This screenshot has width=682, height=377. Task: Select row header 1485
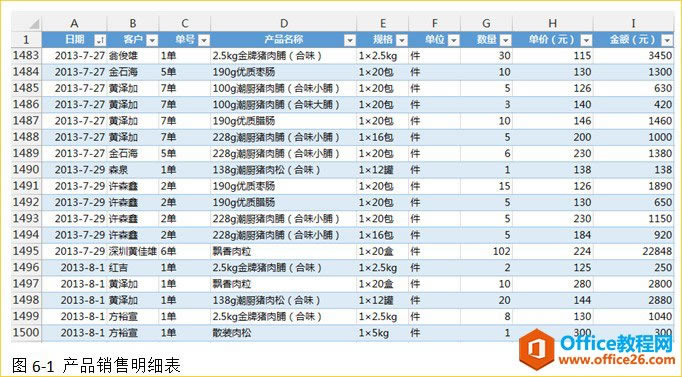(x=26, y=88)
